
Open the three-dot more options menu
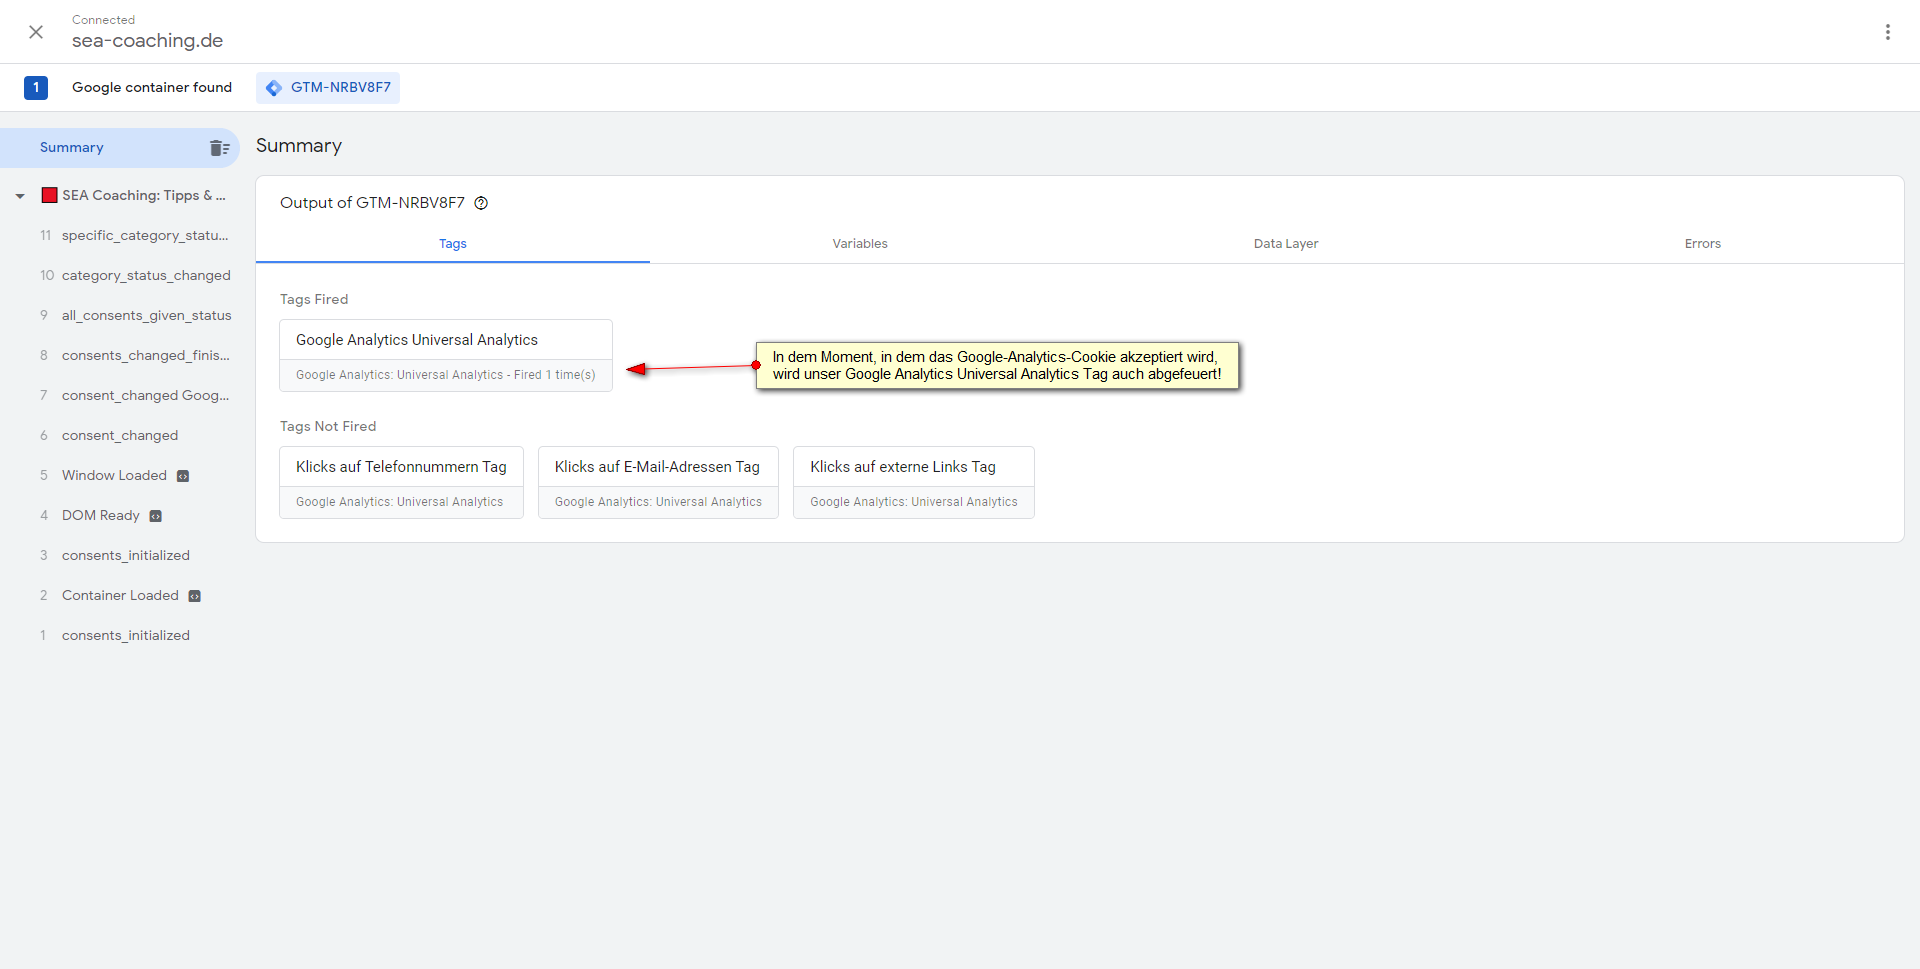pos(1887,32)
